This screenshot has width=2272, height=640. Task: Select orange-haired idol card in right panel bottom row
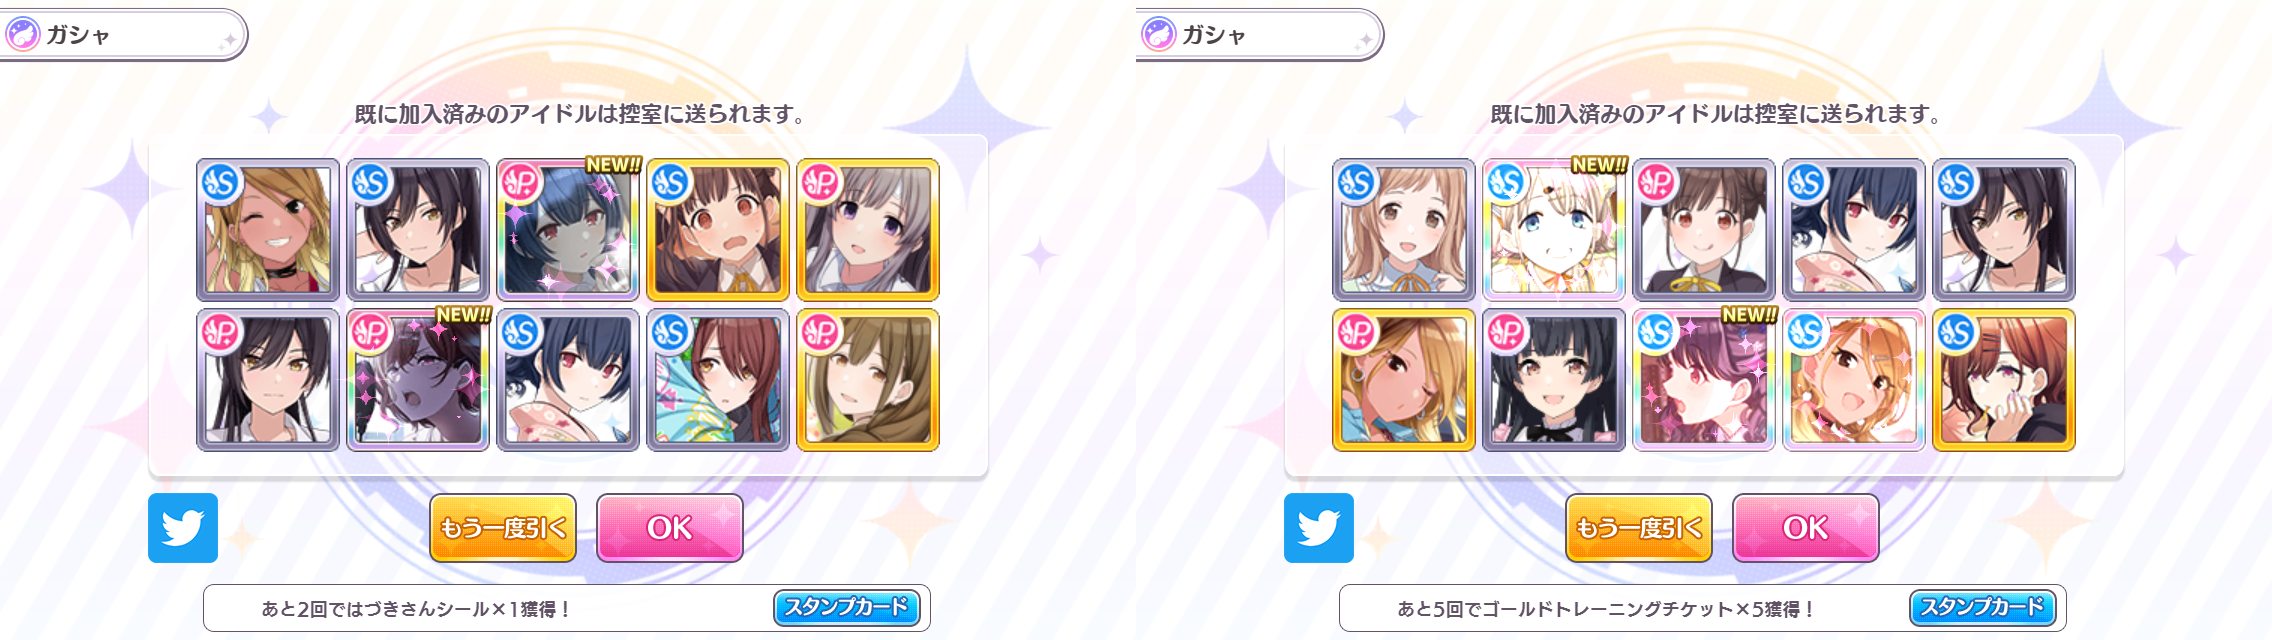pos(1854,380)
